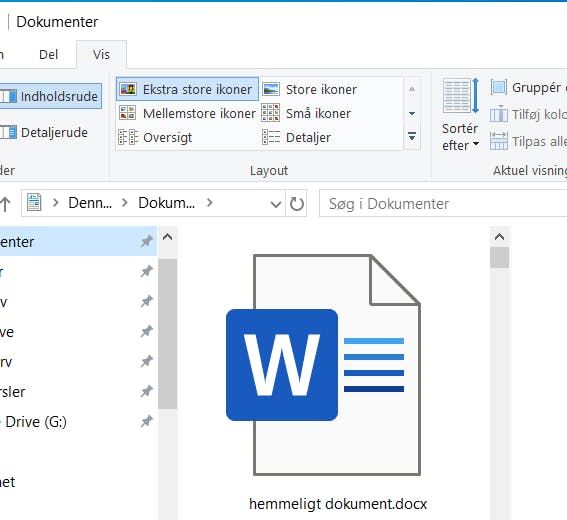Click the Søg i Dokumenter search field
This screenshot has height=520, width=567.
(x=443, y=204)
